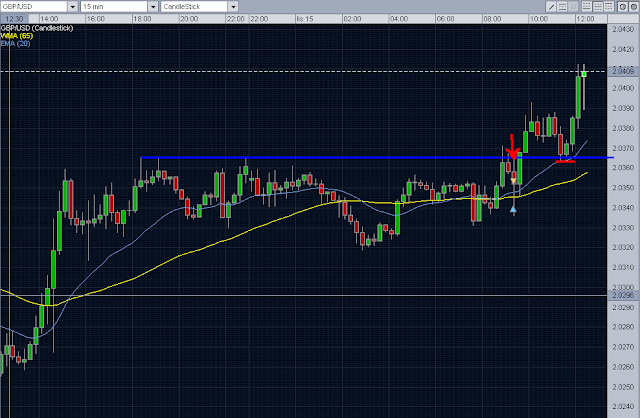640x418 pixels.
Task: Click the WMA (65) indicator label
Action: (17, 36)
